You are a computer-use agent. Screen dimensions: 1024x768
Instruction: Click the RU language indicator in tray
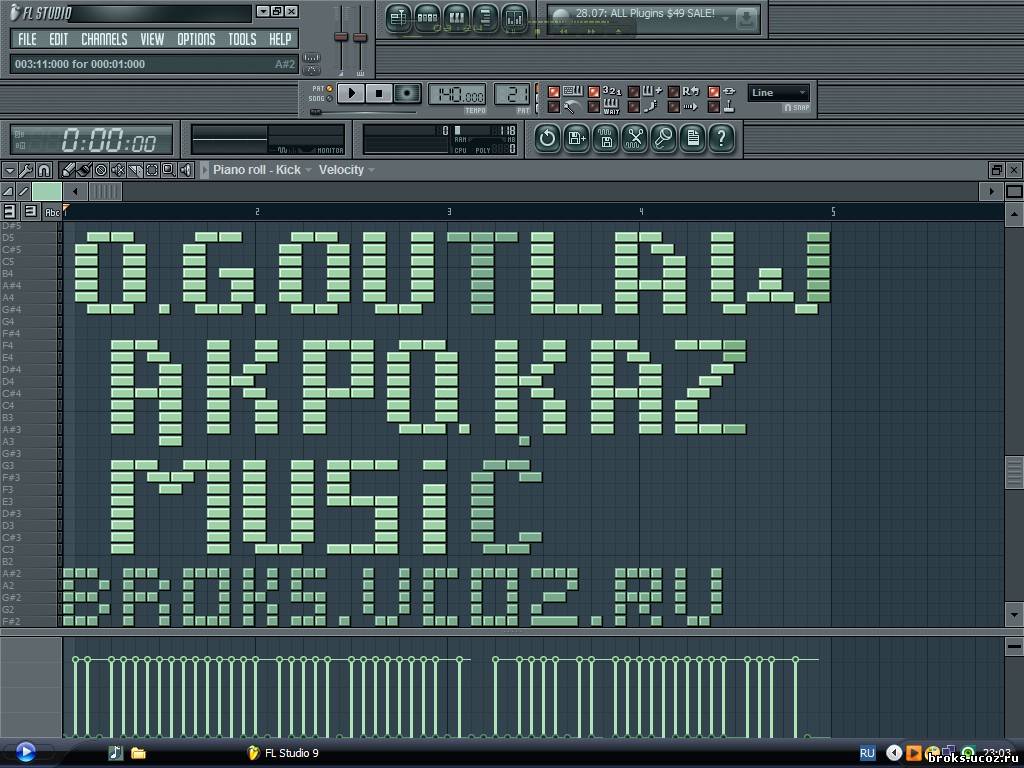pos(867,753)
